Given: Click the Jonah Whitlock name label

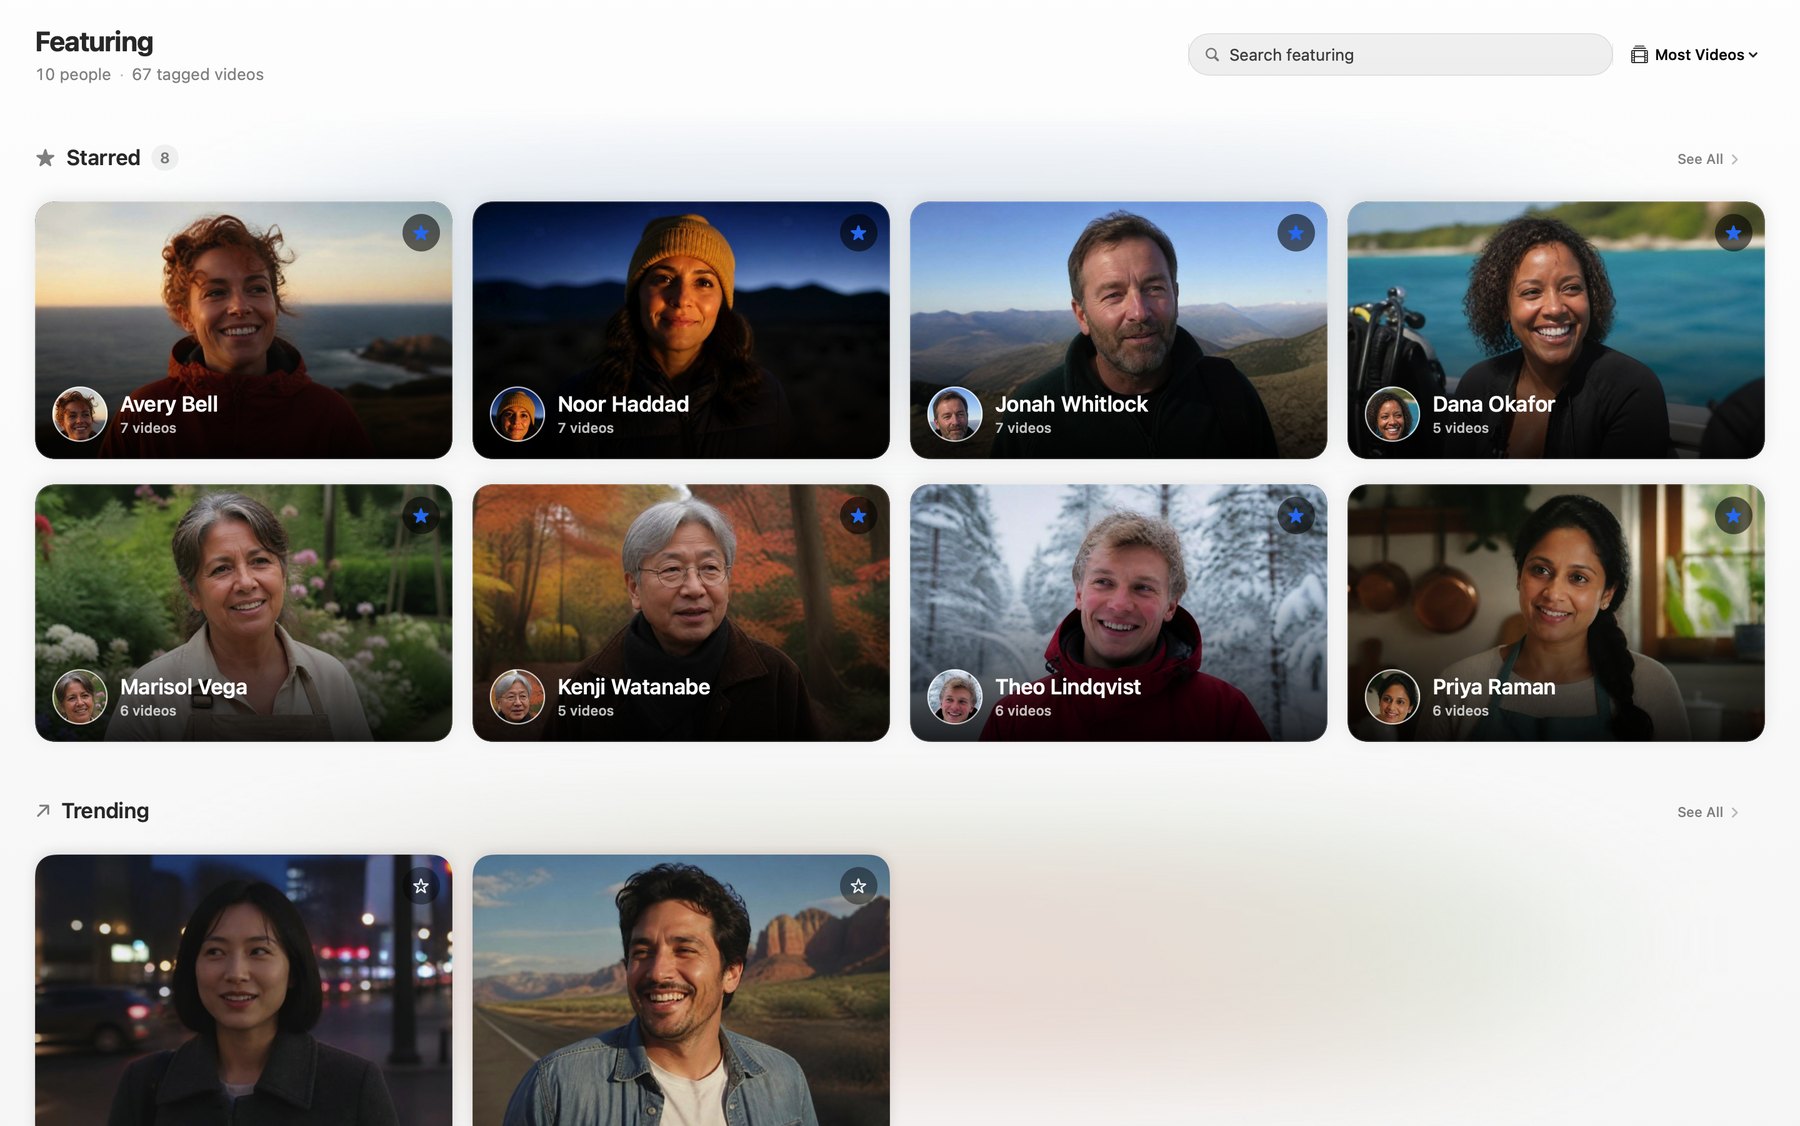Looking at the screenshot, I should [x=1071, y=404].
